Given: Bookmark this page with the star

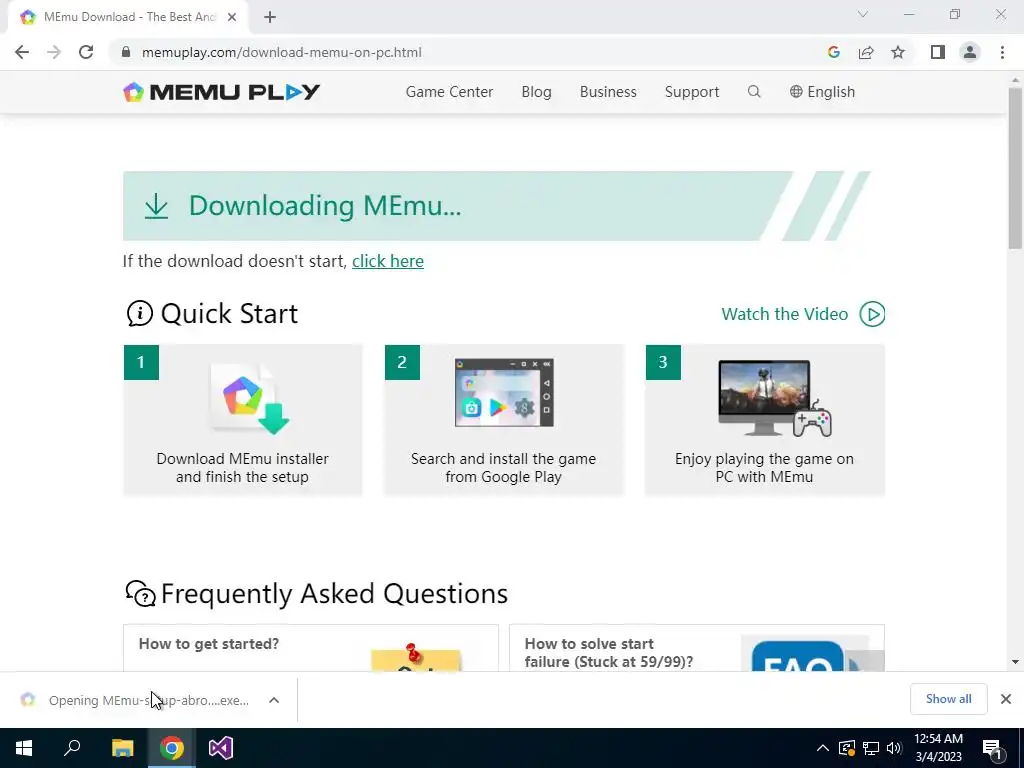Looking at the screenshot, I should [898, 52].
